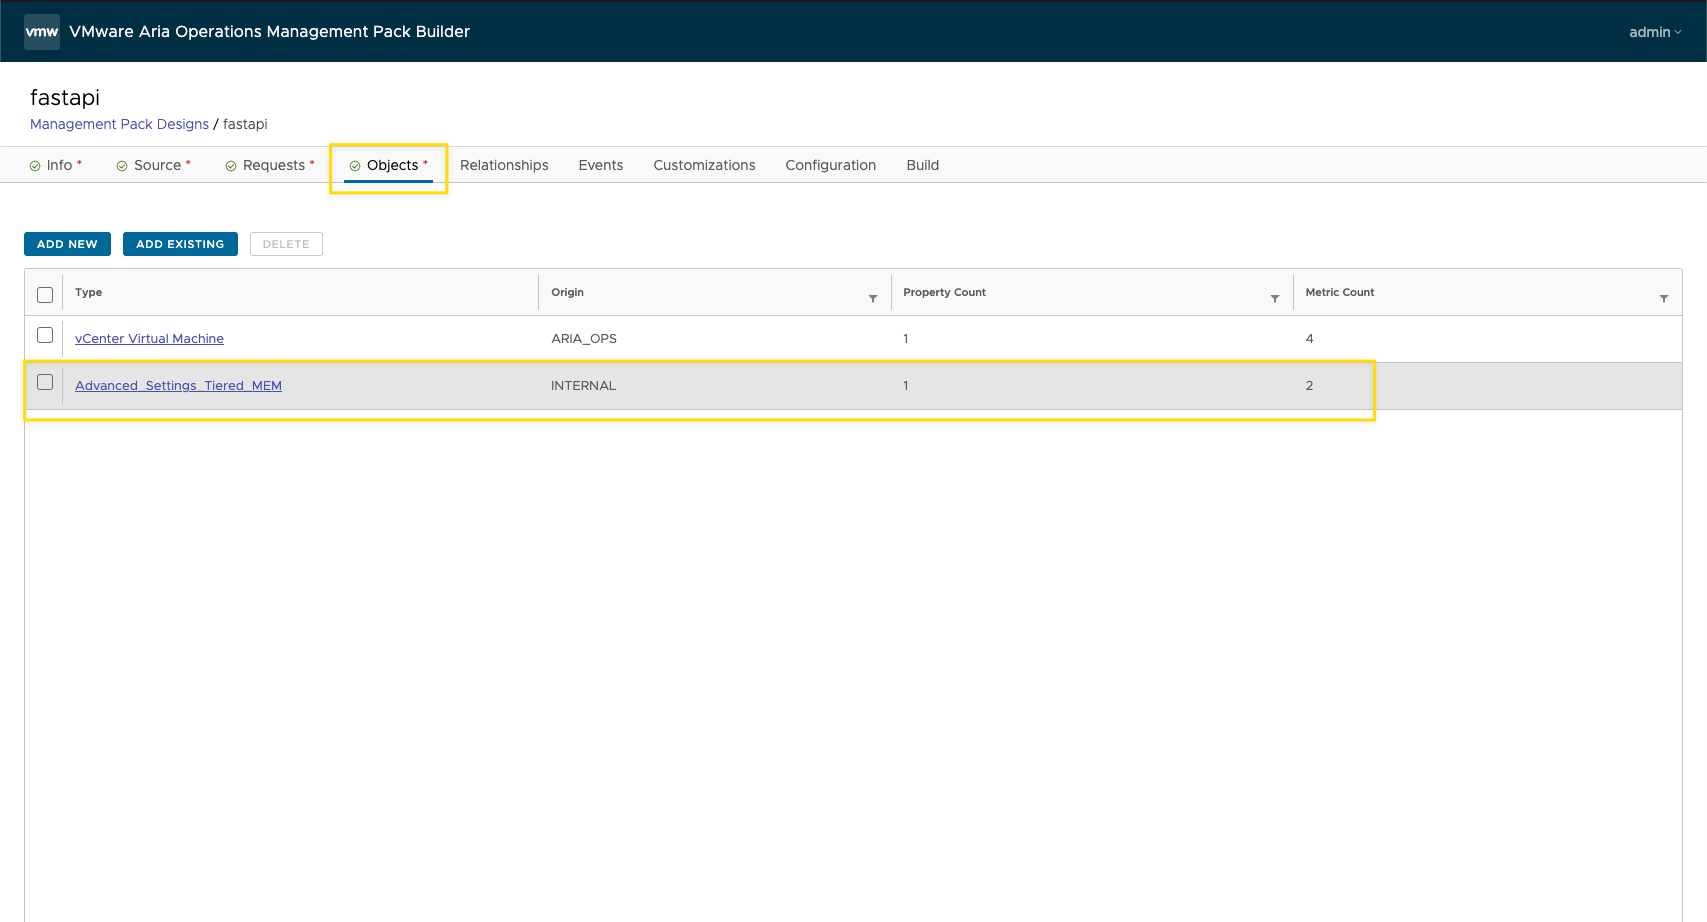Click the Requests tab green checkmark icon
The height and width of the screenshot is (922, 1707).
pos(231,166)
